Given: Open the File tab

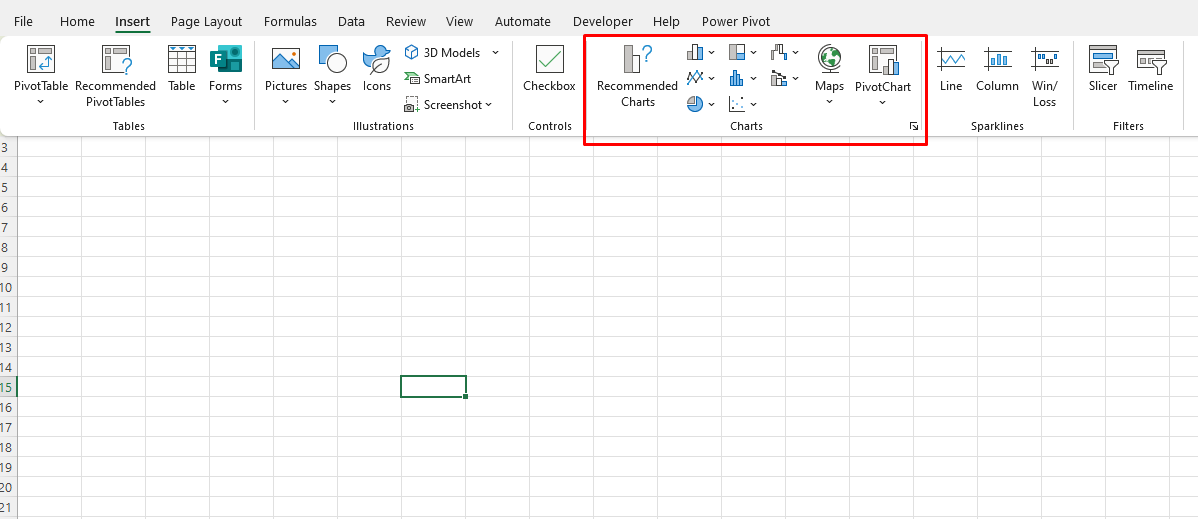Looking at the screenshot, I should pyautogui.click(x=23, y=21).
